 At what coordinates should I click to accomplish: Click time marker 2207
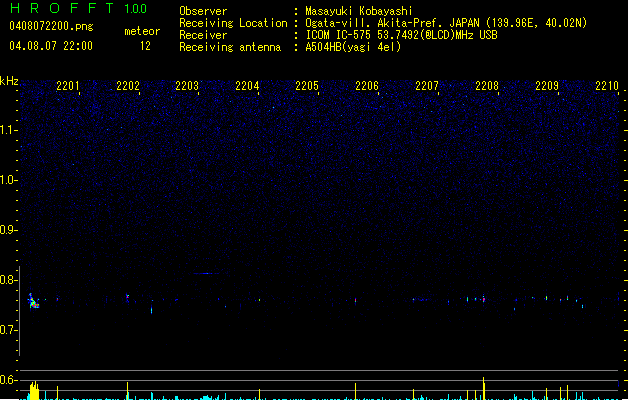click(x=427, y=85)
